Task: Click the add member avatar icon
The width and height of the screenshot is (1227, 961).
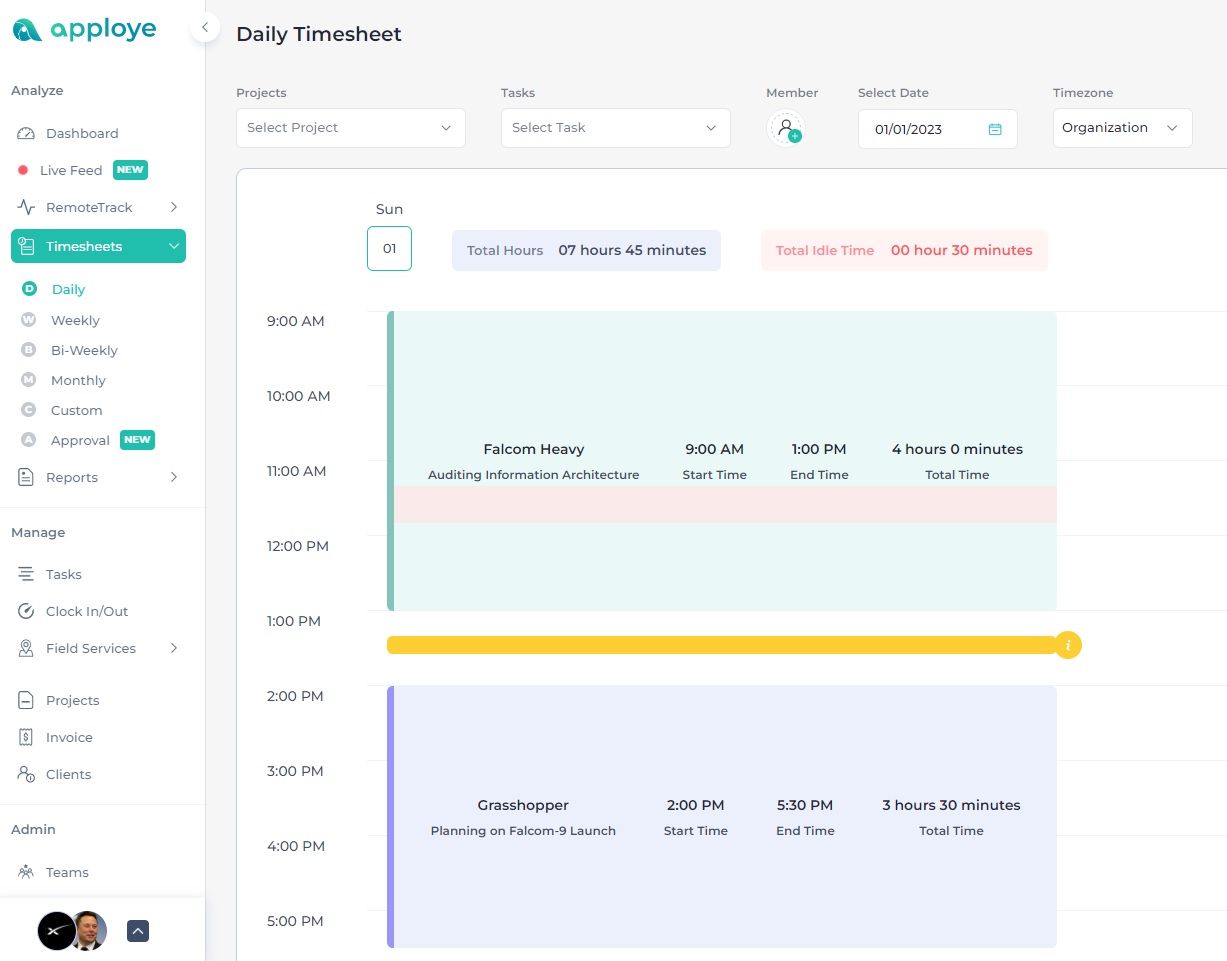Action: point(786,128)
